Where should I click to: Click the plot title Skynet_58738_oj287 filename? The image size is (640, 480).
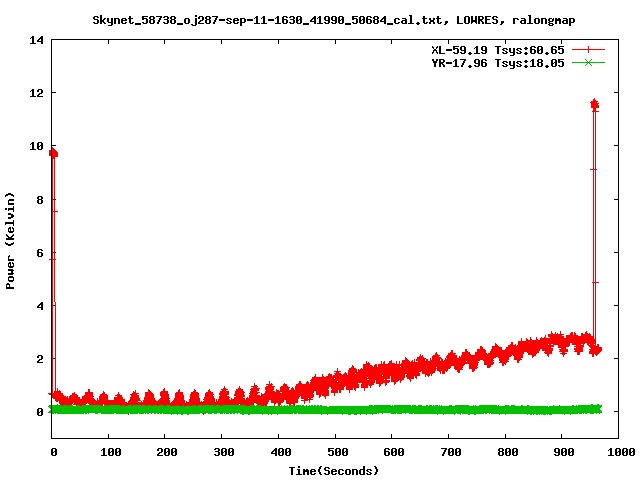(267, 20)
